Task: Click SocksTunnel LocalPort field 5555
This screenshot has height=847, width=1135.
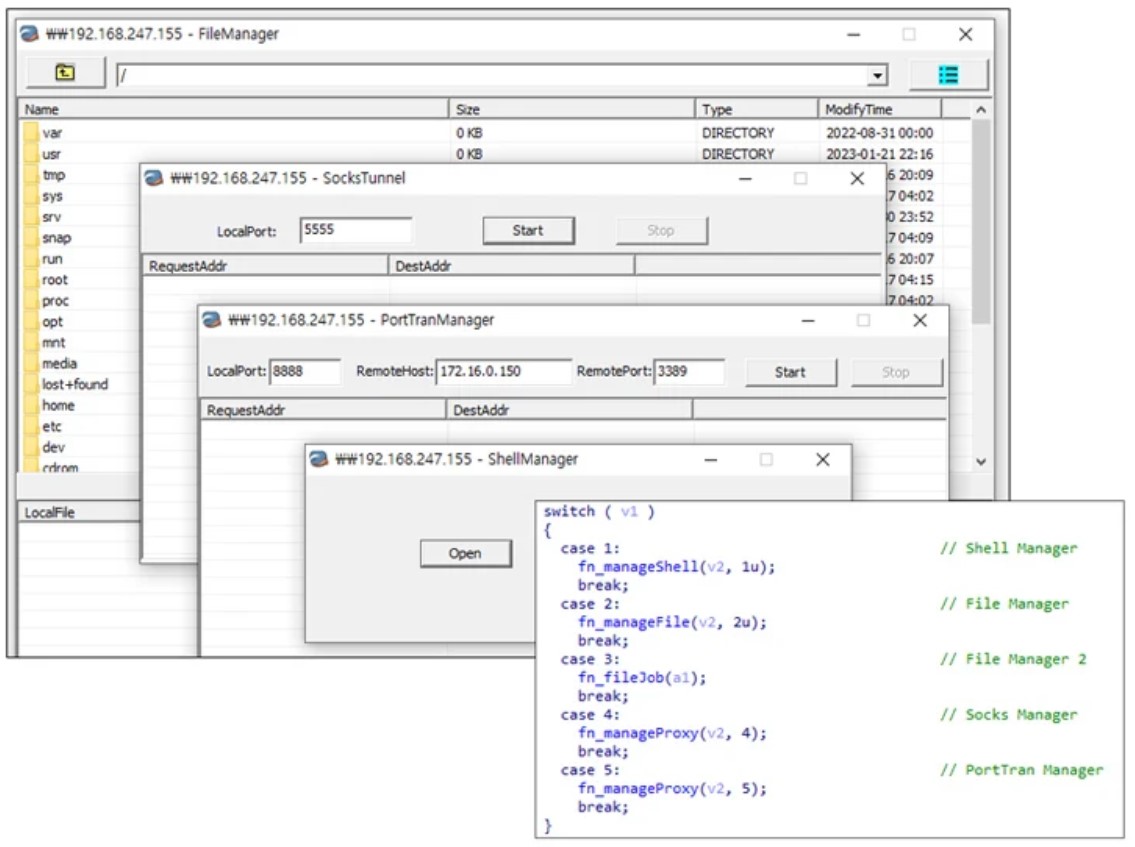Action: [355, 230]
